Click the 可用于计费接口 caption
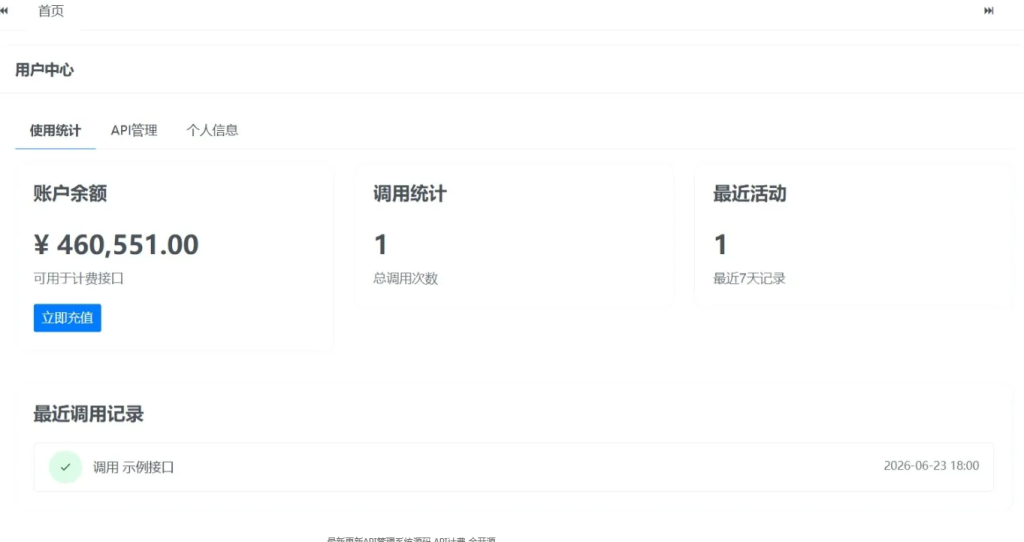 tap(78, 279)
